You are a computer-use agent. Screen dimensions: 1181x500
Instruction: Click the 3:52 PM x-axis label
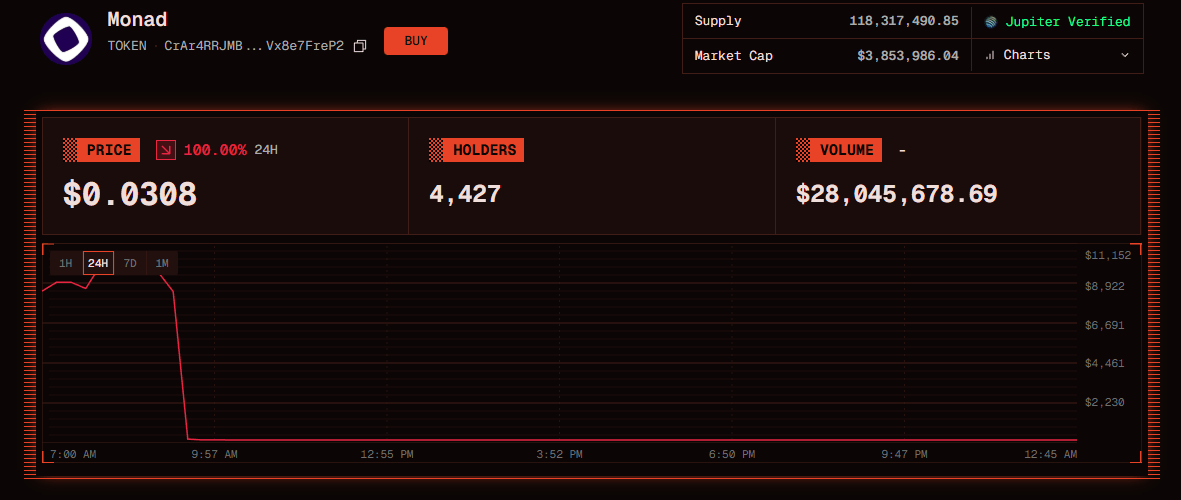[560, 455]
